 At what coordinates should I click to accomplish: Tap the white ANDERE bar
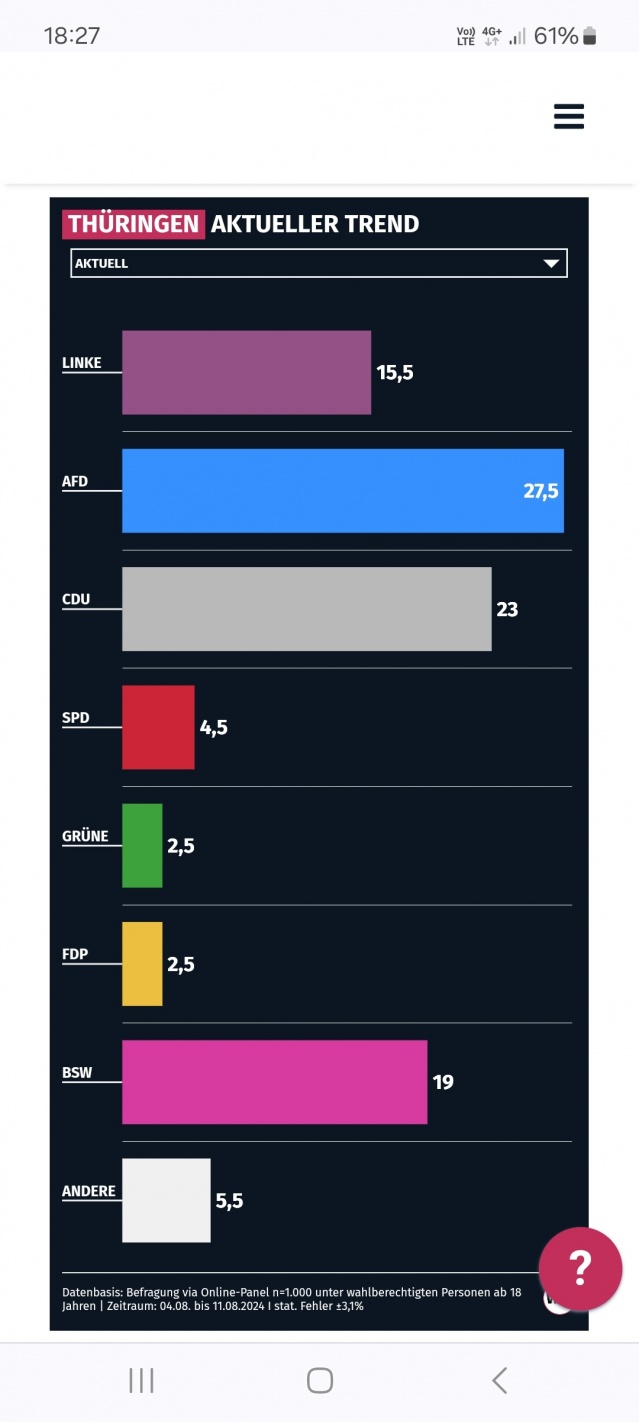point(166,1200)
